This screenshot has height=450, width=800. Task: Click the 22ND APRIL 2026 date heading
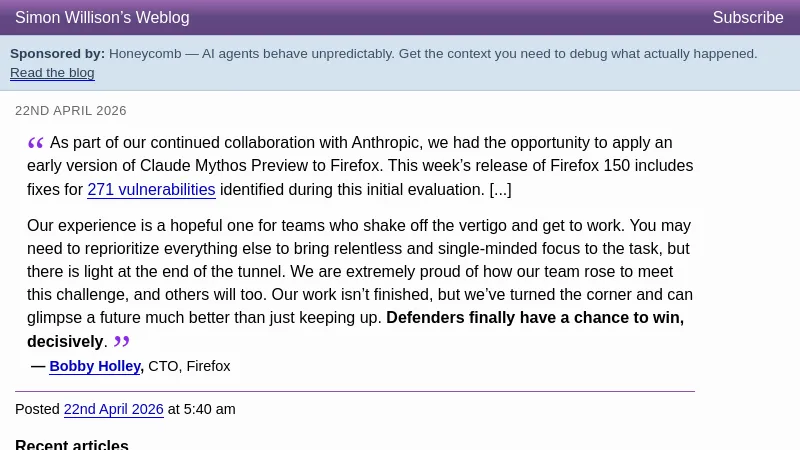point(71,111)
